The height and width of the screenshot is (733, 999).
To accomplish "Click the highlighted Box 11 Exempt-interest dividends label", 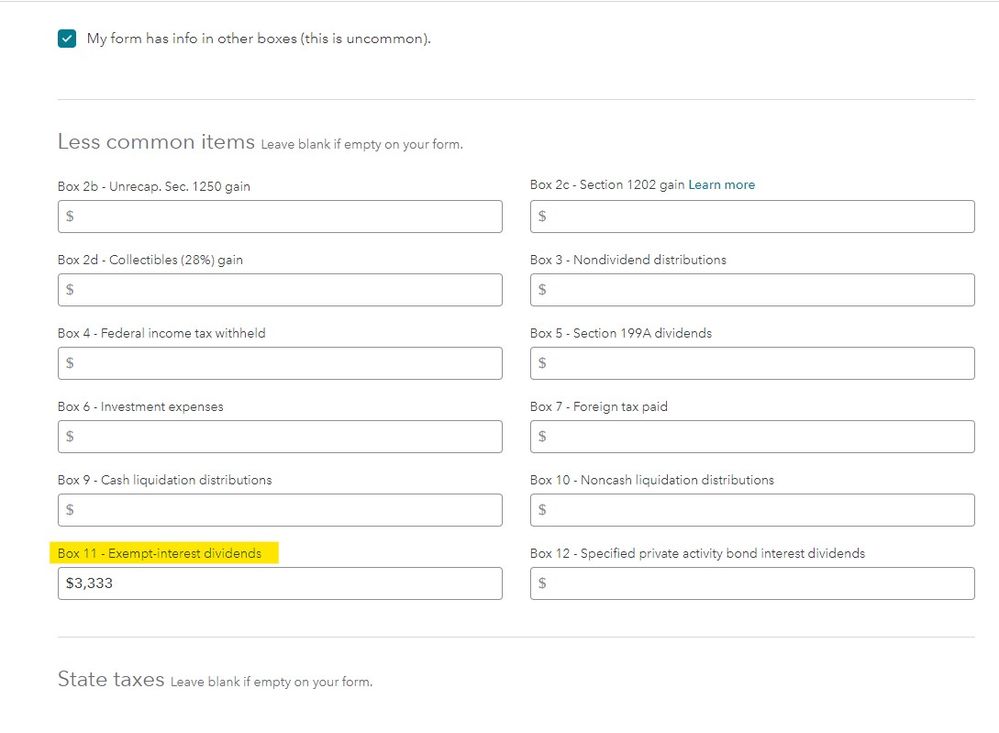I will pyautogui.click(x=160, y=553).
